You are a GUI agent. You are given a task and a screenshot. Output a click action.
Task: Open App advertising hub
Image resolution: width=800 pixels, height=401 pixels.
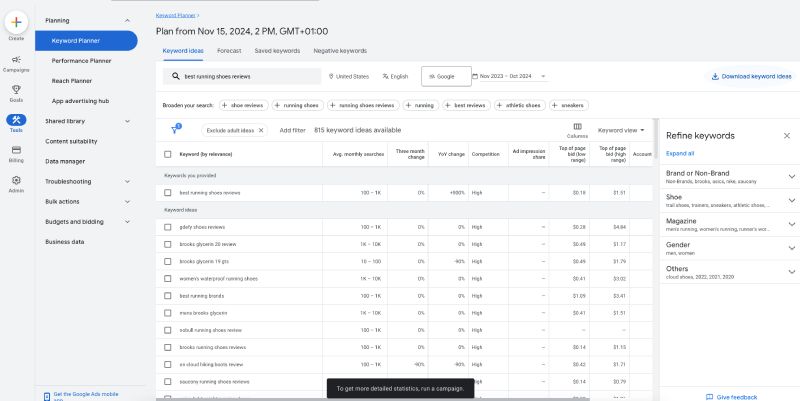tap(81, 101)
